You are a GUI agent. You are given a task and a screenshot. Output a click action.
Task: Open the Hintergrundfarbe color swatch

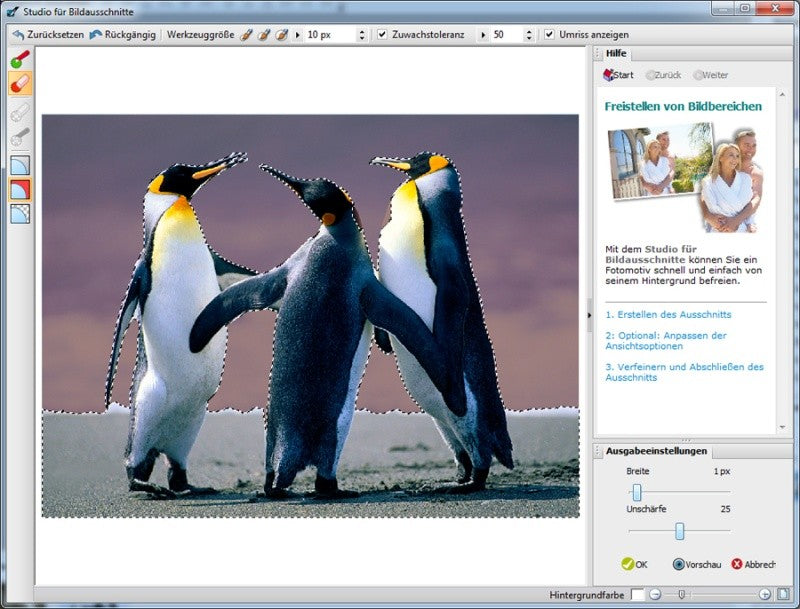point(637,595)
